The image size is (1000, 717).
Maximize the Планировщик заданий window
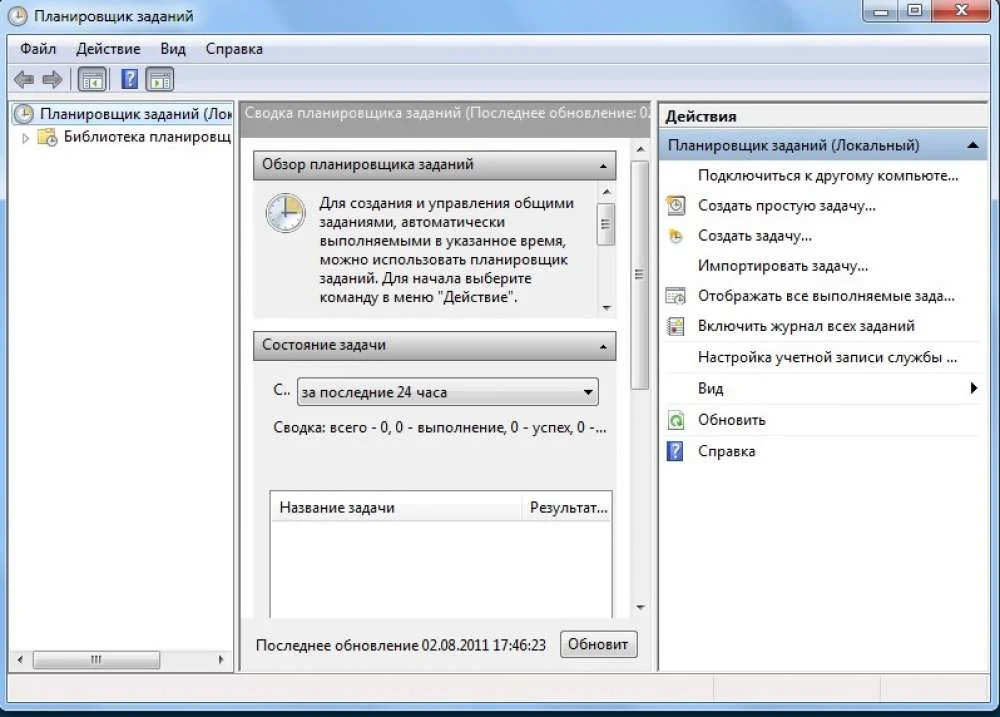click(914, 11)
